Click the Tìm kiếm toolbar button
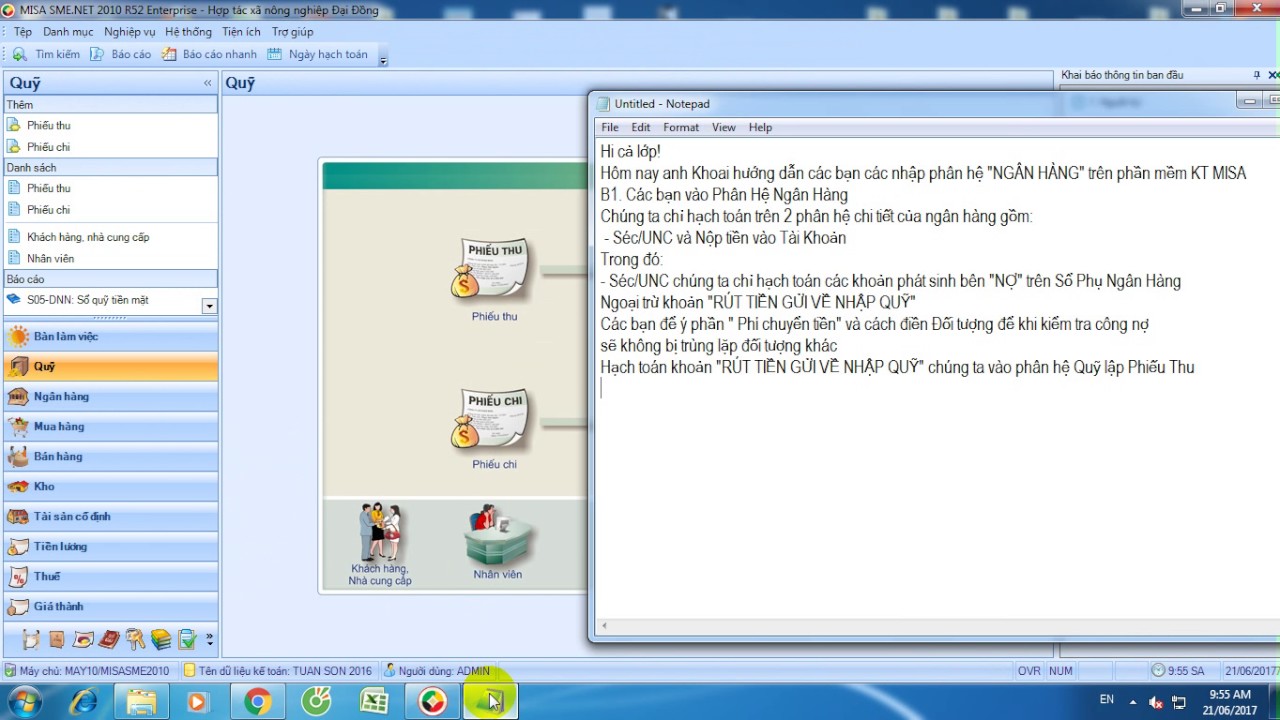This screenshot has height=720, width=1280. pos(47,54)
